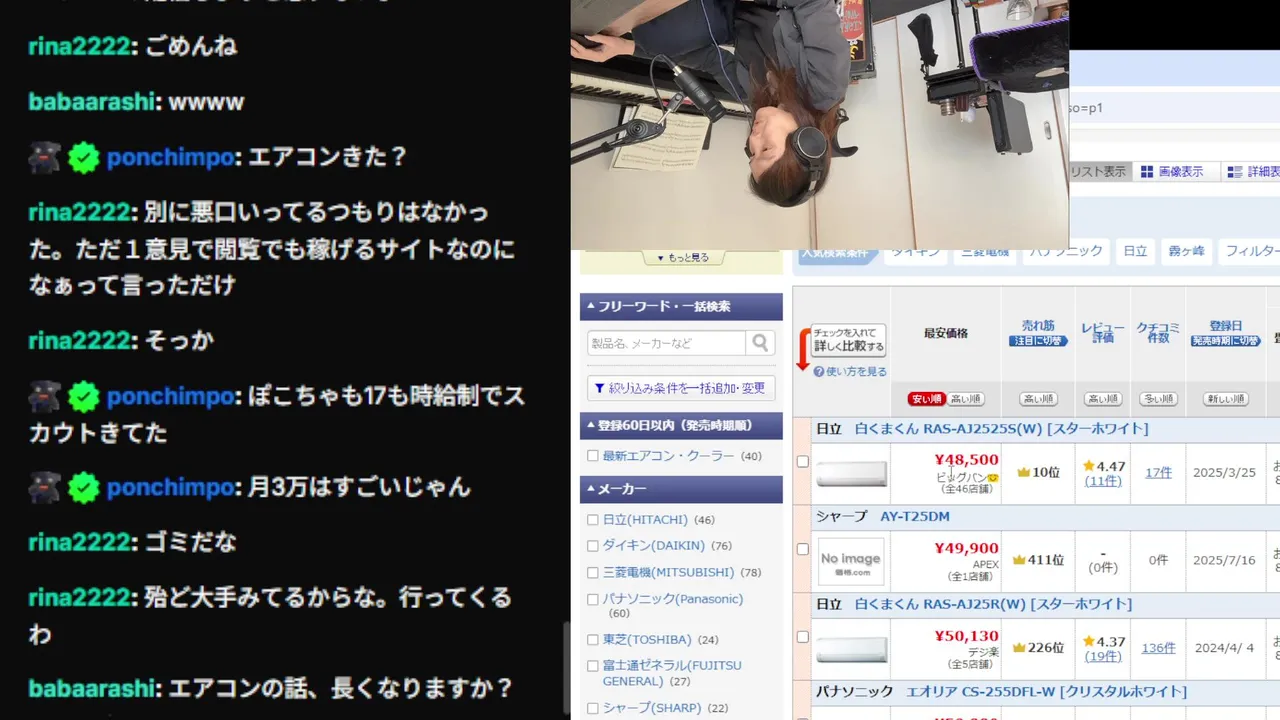
Task: Collapse the フリーワード・一括検索 panel header
Action: pyautogui.click(x=681, y=307)
